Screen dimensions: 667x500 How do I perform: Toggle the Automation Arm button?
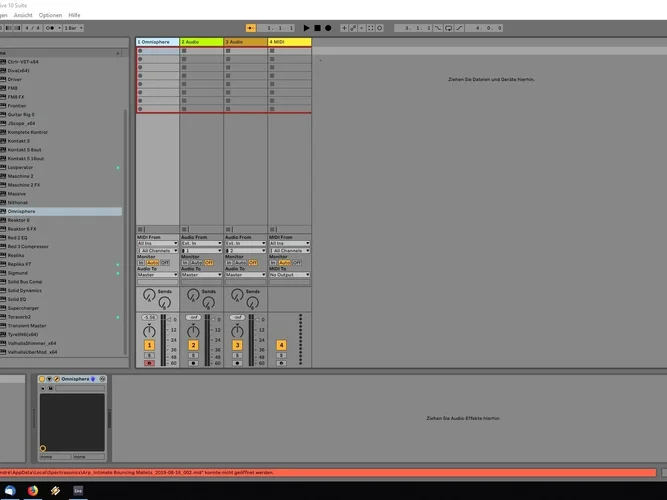point(353,28)
